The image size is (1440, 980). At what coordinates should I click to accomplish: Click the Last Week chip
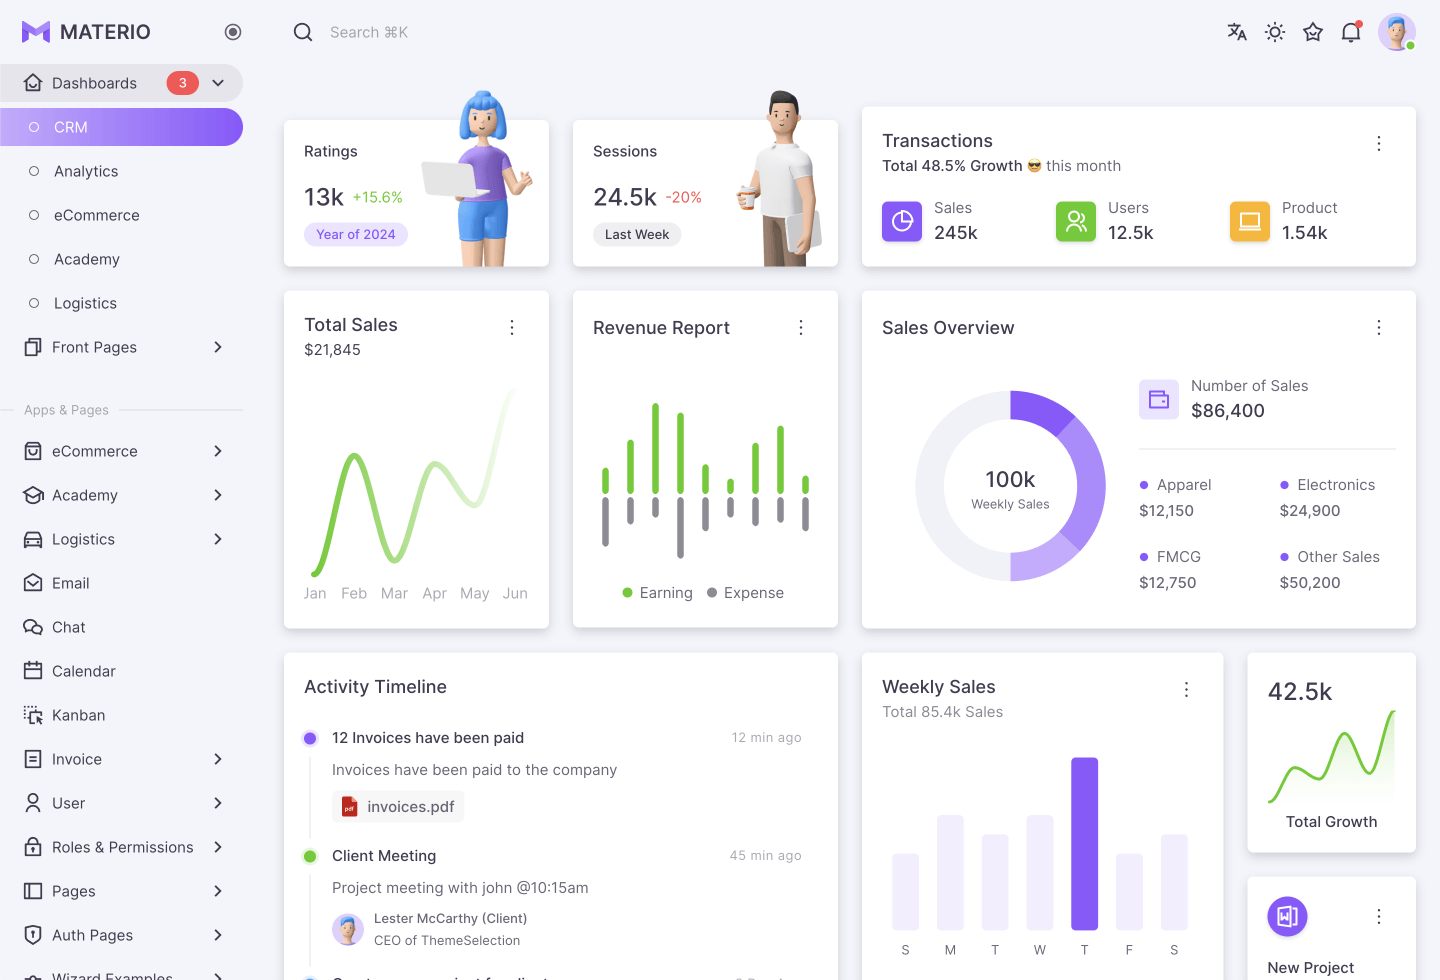click(637, 234)
